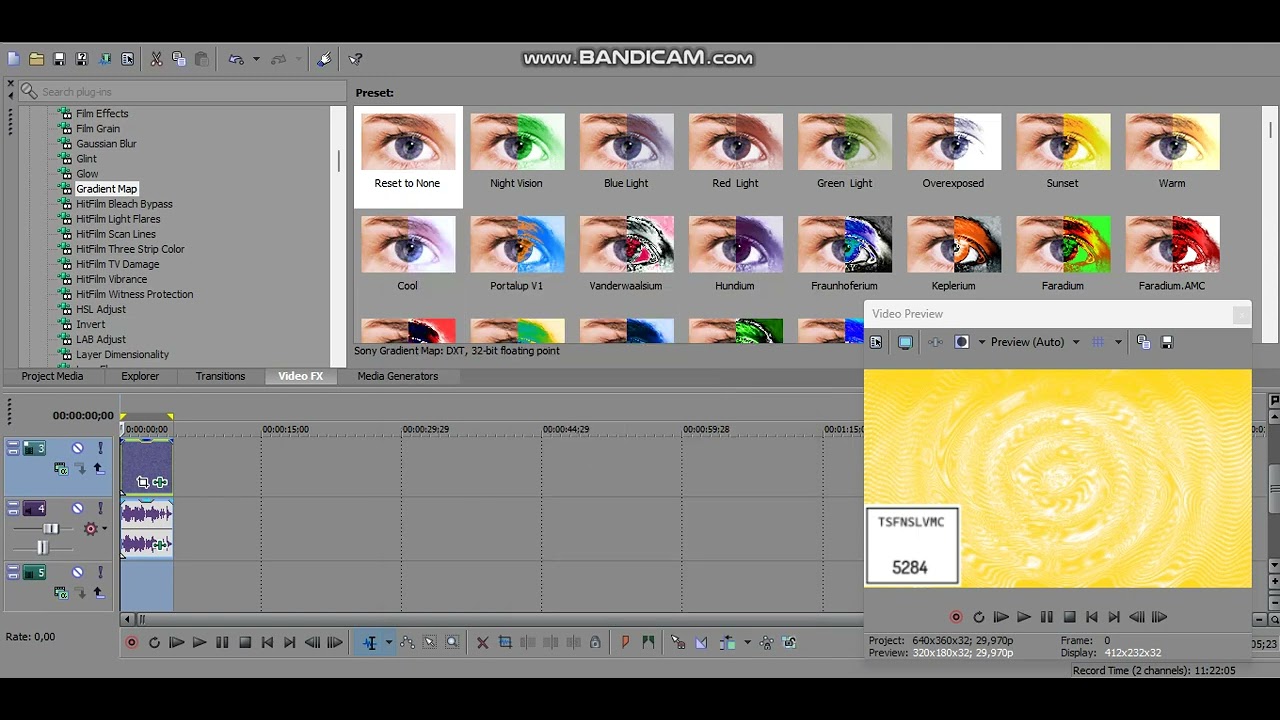This screenshot has height=720, width=1280.
Task: Delete the selection with the red X icon
Action: click(482, 643)
